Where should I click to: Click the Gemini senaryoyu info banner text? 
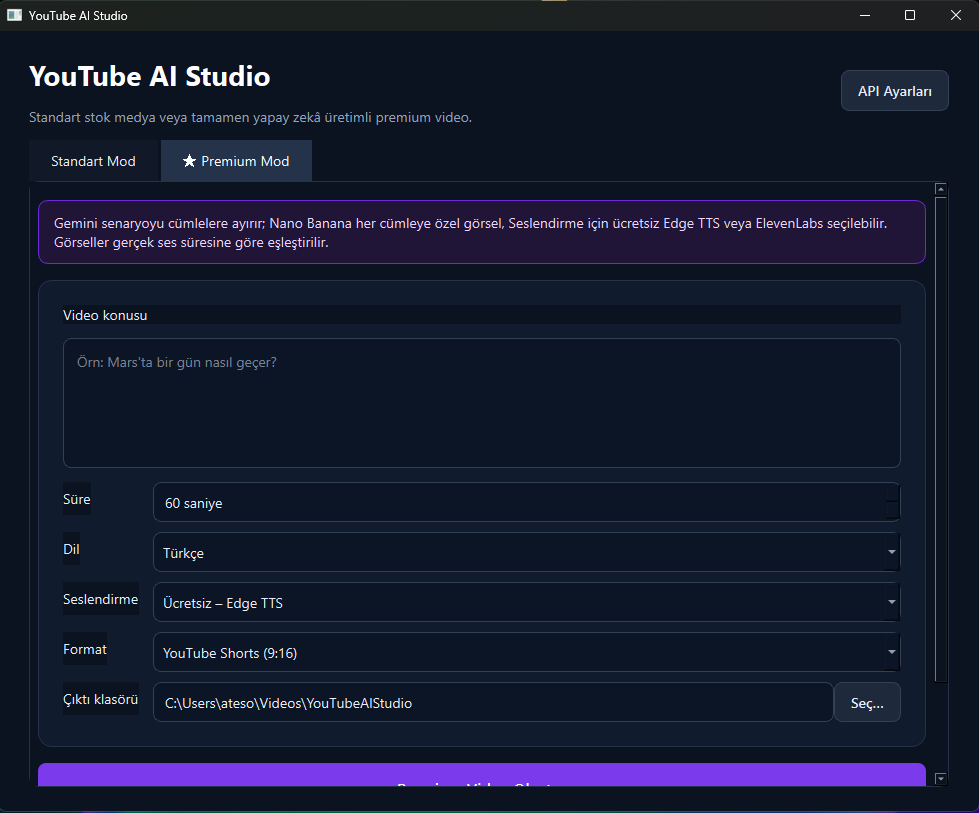(x=470, y=233)
